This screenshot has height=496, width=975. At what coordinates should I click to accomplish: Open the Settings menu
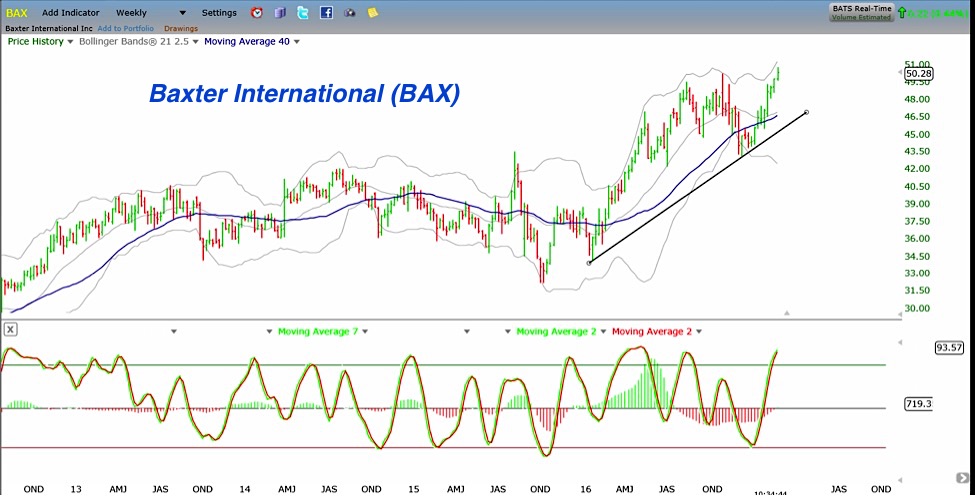[x=219, y=12]
